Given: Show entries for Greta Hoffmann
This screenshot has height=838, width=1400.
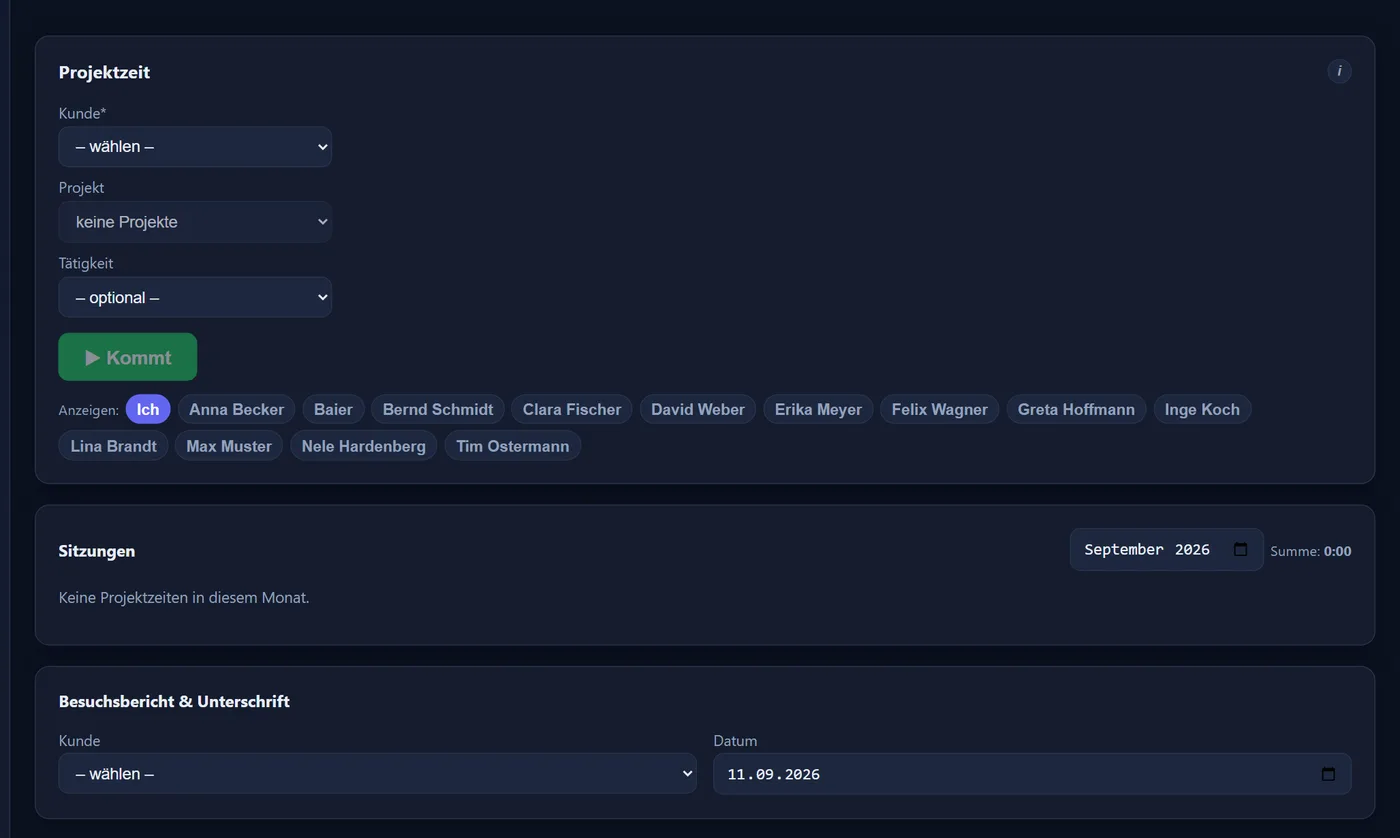Looking at the screenshot, I should (1076, 409).
